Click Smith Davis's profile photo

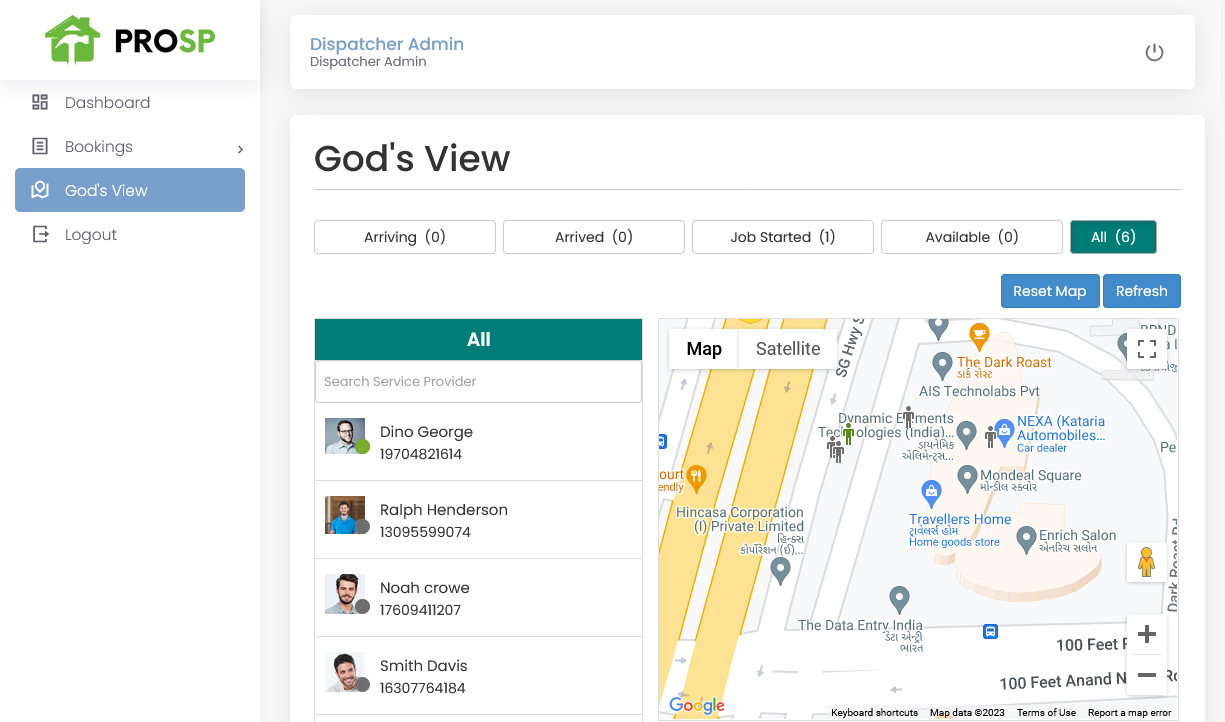pos(345,671)
